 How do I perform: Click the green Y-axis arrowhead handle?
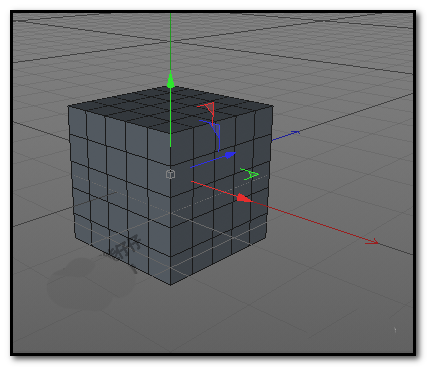[171, 80]
